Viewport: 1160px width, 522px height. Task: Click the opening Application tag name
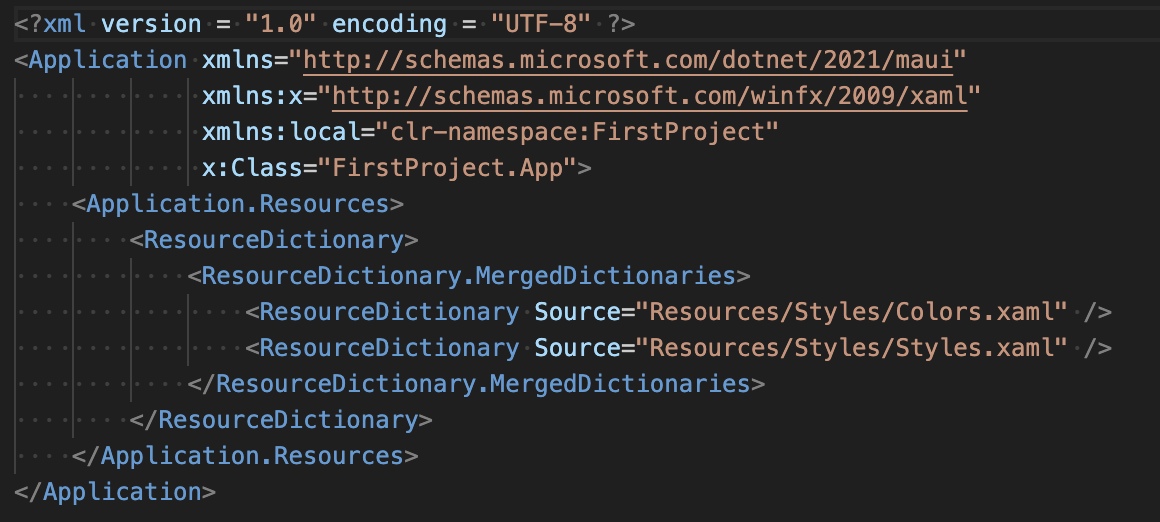tap(108, 60)
